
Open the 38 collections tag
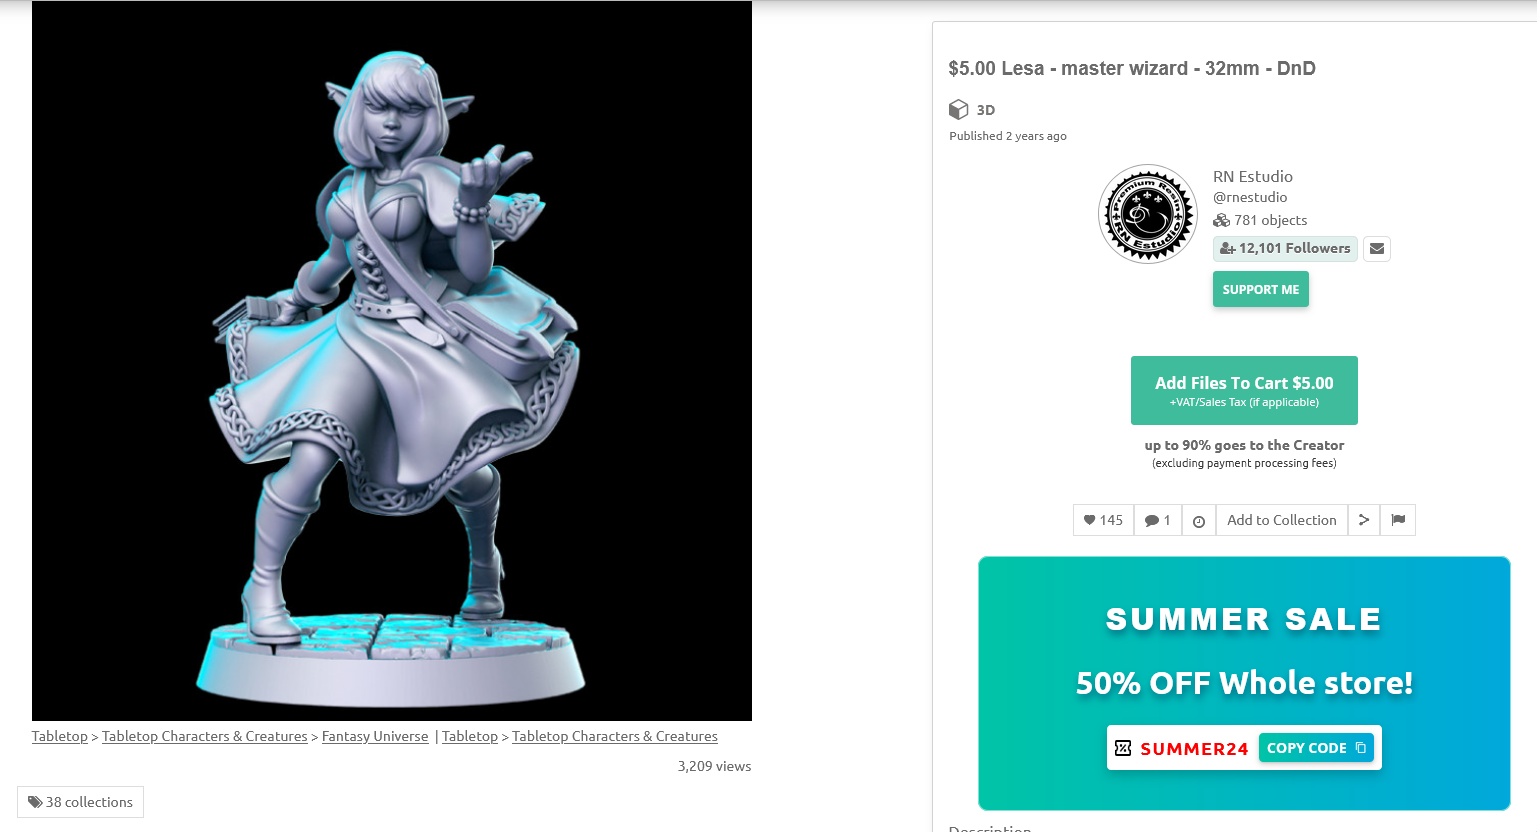point(80,802)
